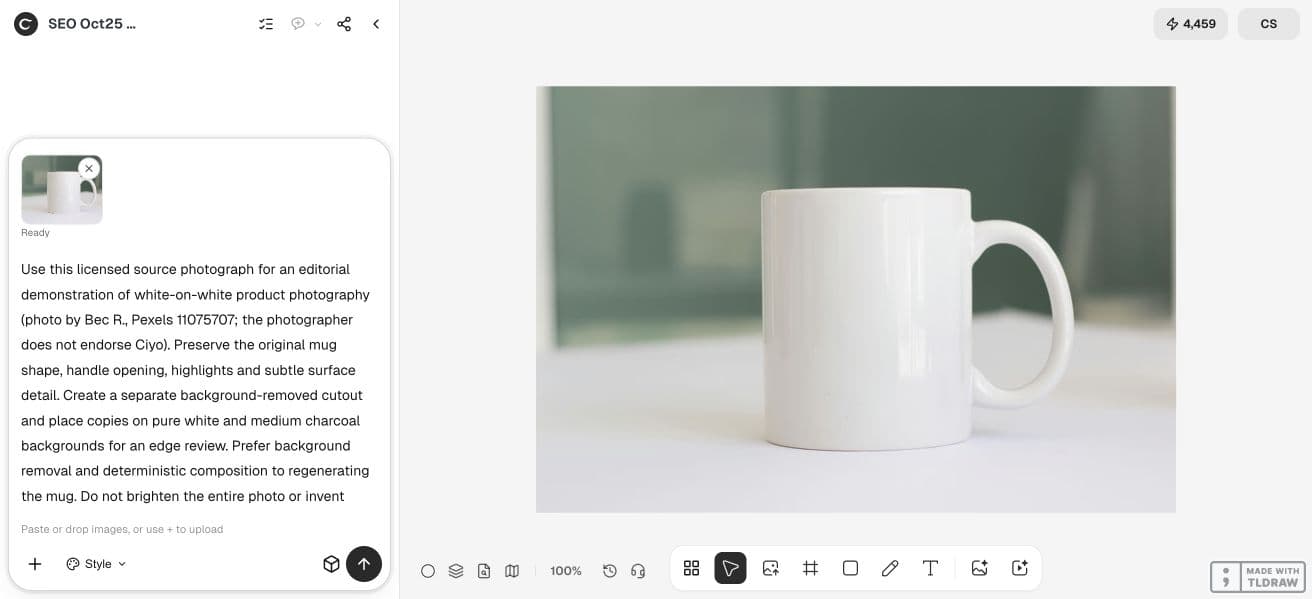This screenshot has height=599, width=1312.
Task: Open the four-squares grid menu
Action: [691, 568]
